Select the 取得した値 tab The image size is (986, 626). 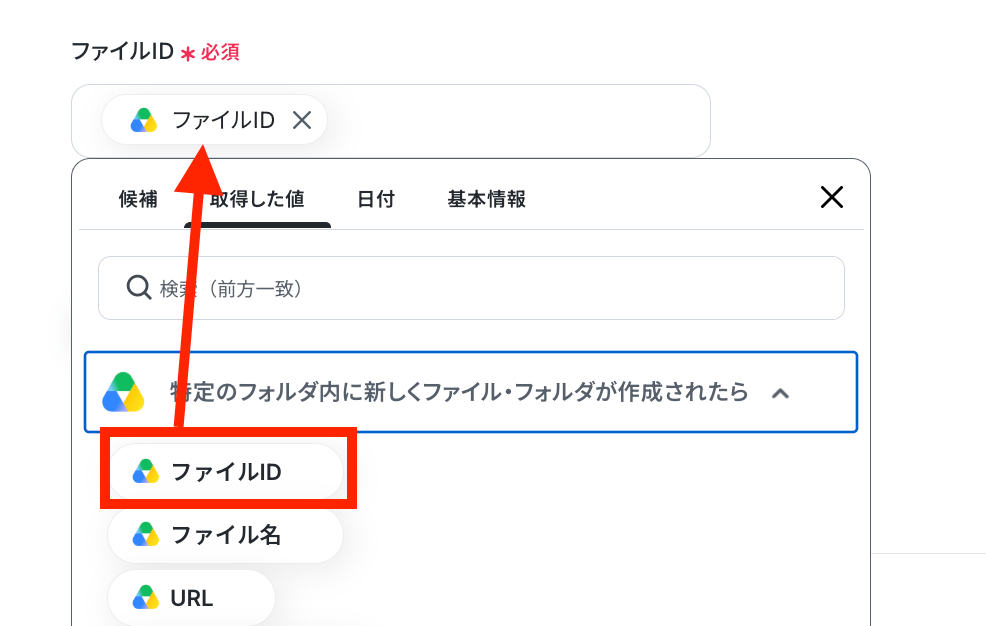pos(257,199)
